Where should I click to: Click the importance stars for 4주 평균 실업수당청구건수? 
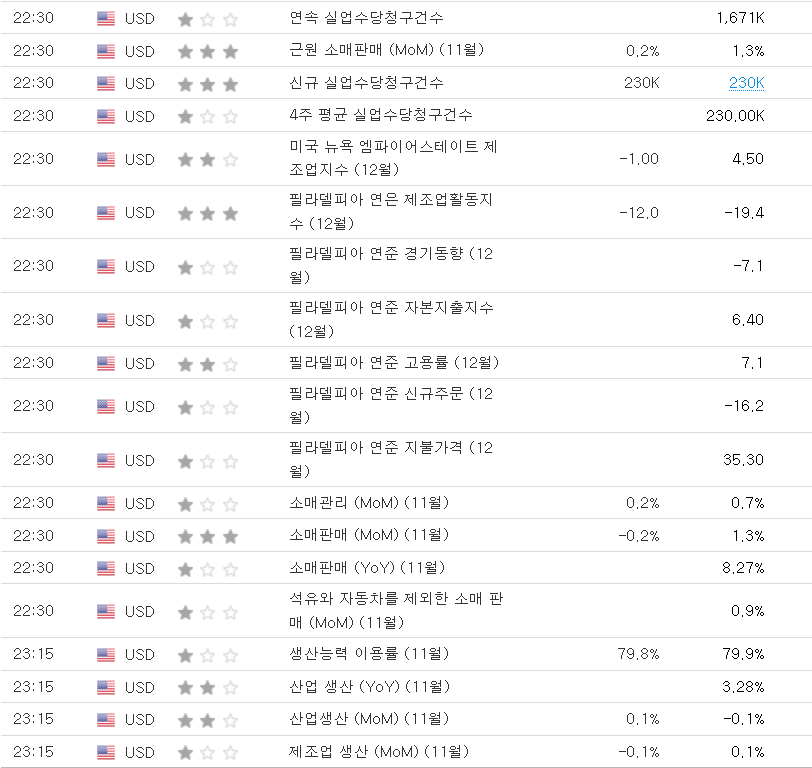tap(208, 116)
